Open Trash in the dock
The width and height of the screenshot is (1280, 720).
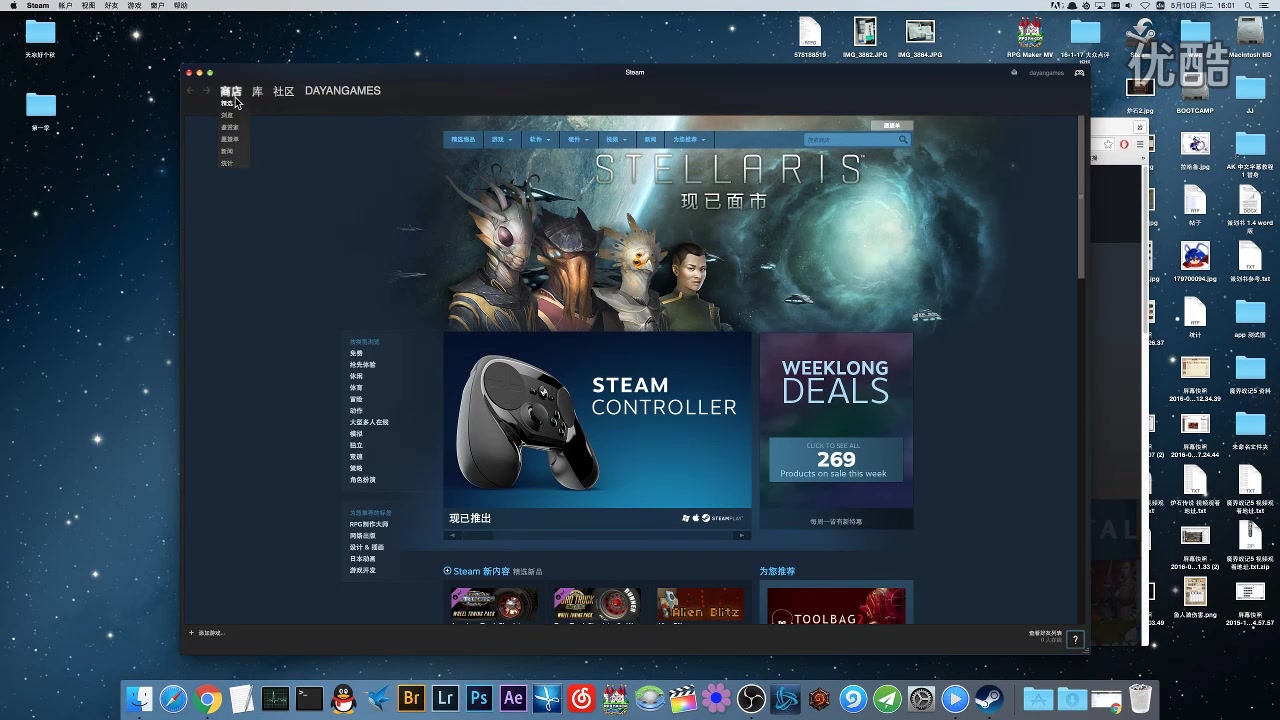pos(1141,699)
